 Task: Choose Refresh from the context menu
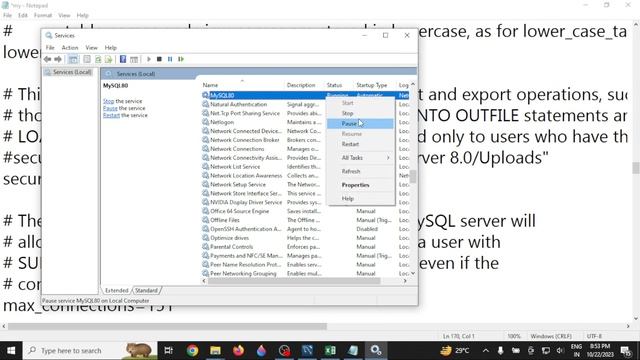tap(360, 171)
